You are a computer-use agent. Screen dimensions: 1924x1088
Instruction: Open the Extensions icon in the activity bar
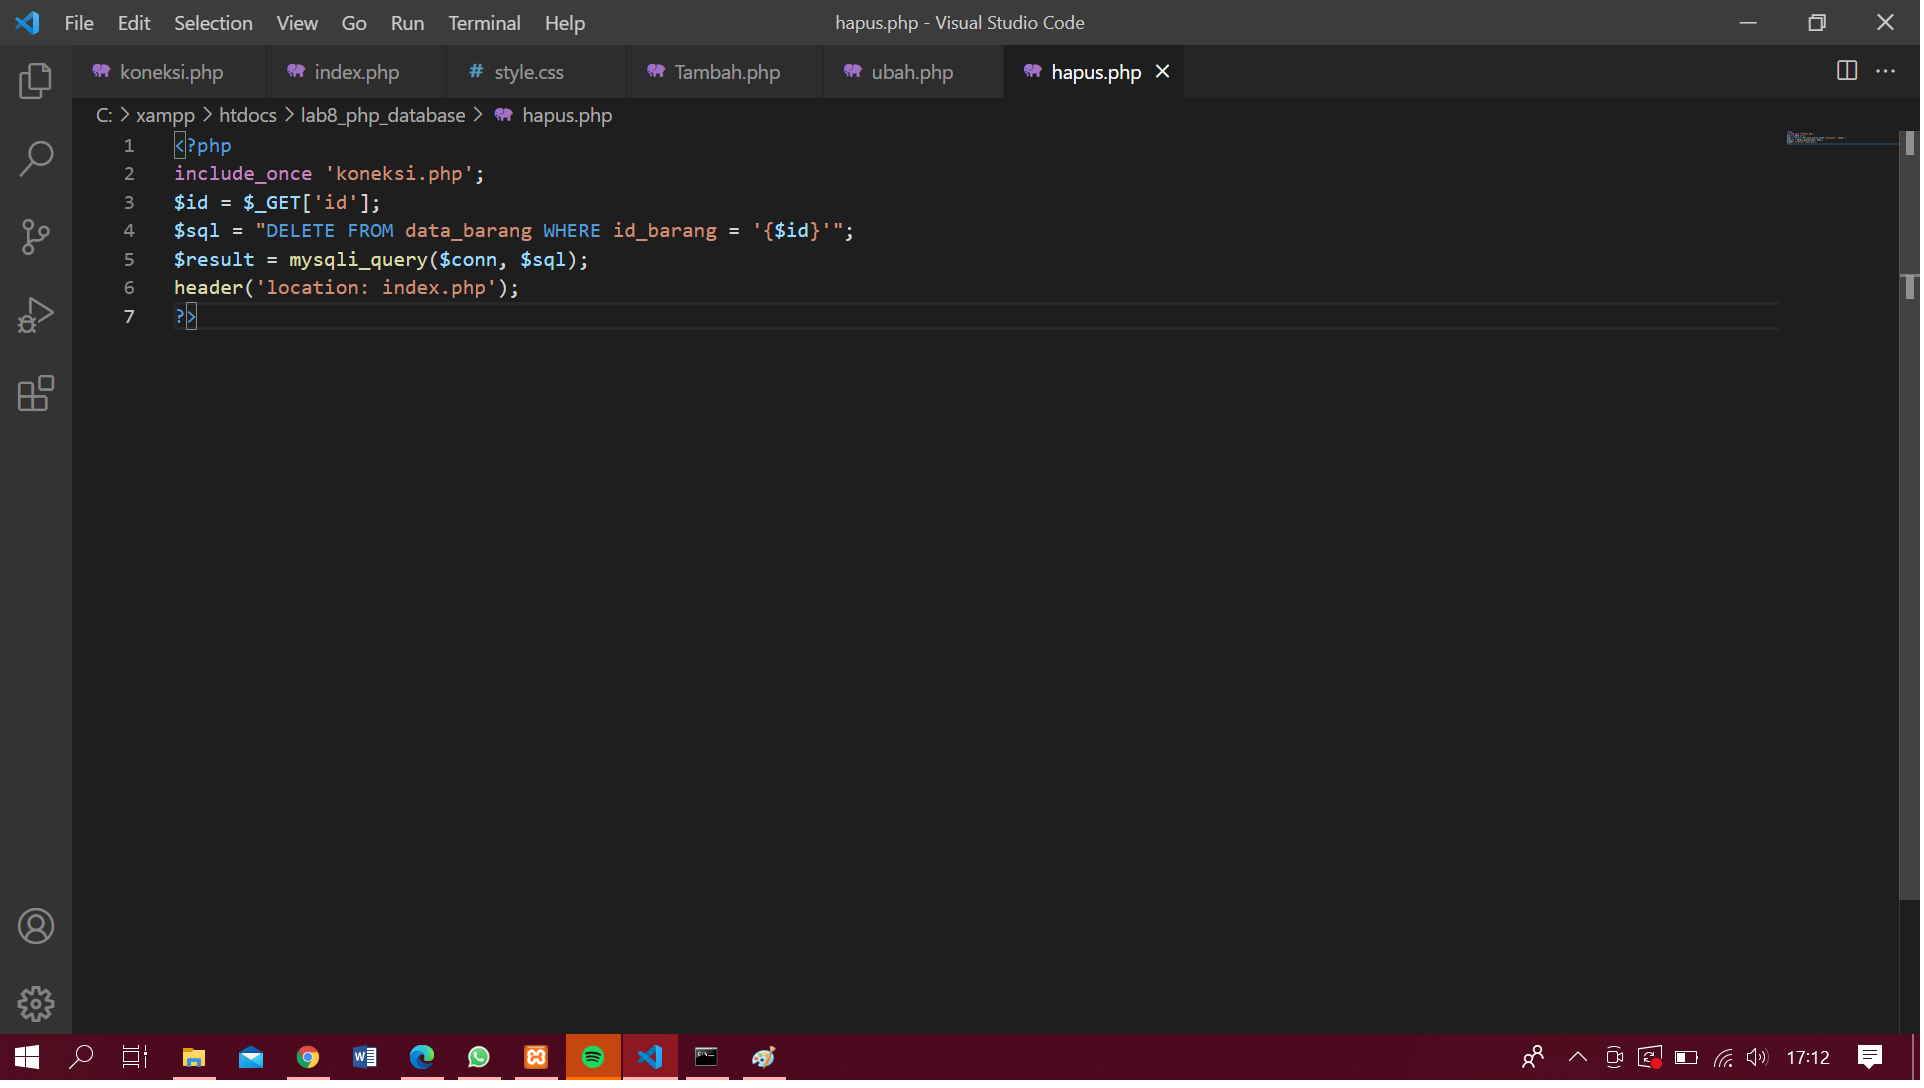coord(36,394)
